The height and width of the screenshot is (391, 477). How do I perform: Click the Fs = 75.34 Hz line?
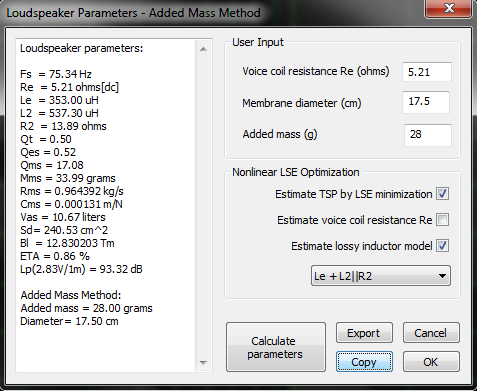[56, 74]
